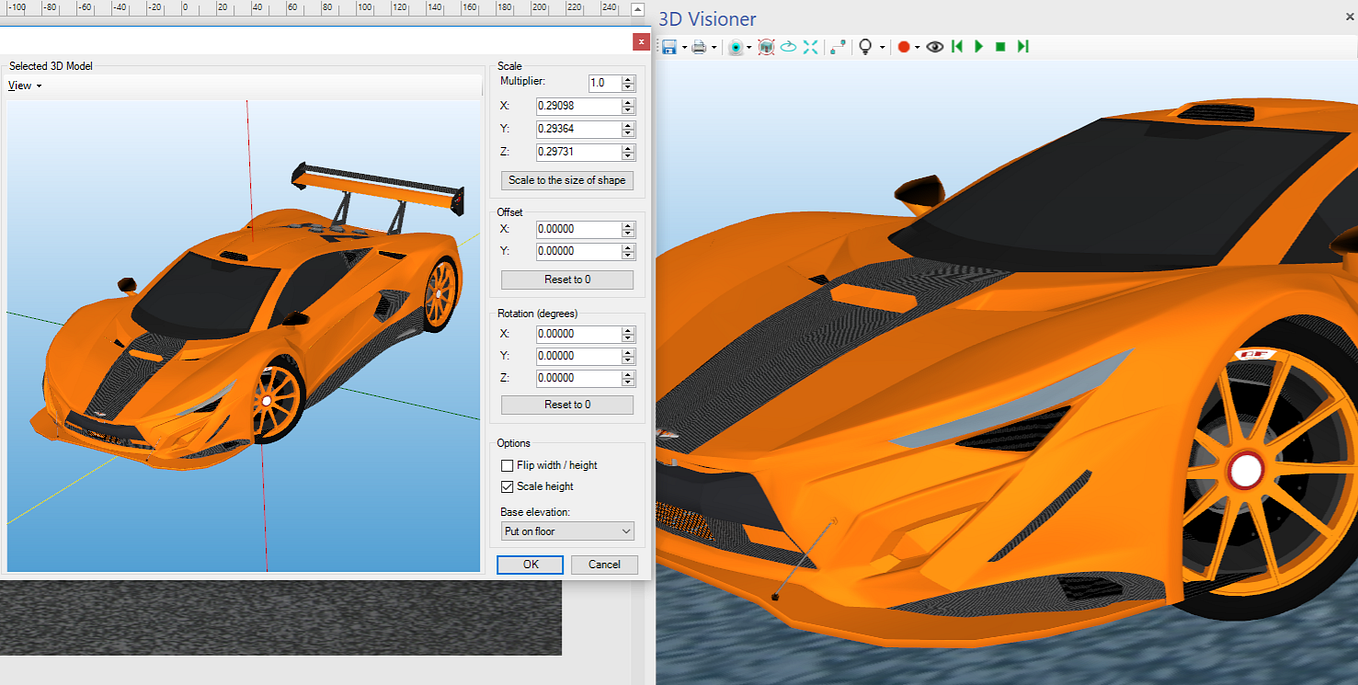Uncheck the Scale height checkbox
1358x685 pixels.
(507, 486)
